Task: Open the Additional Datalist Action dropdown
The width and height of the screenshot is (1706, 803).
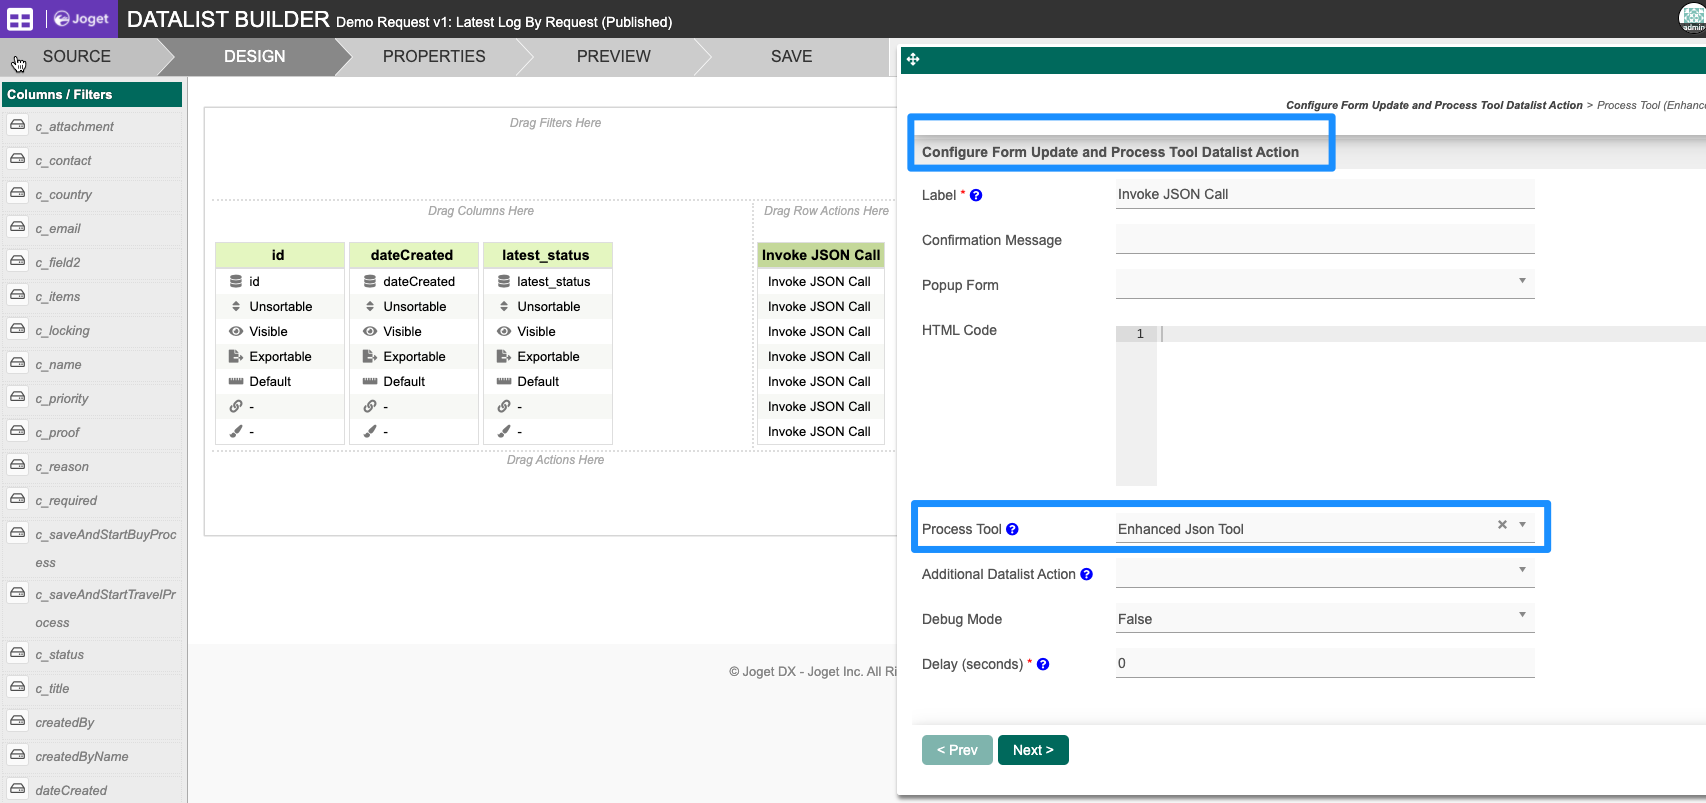Action: tap(1324, 573)
